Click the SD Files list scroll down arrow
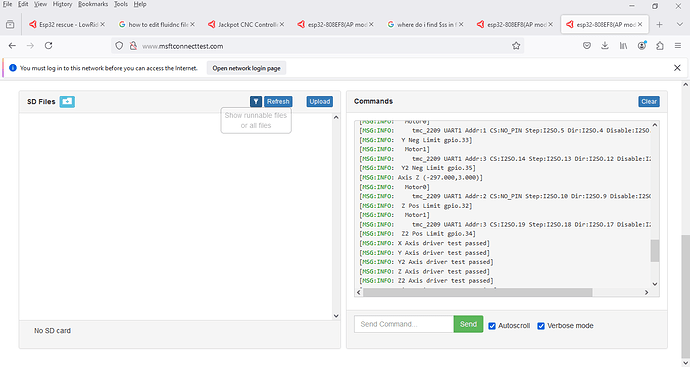 [x=336, y=316]
